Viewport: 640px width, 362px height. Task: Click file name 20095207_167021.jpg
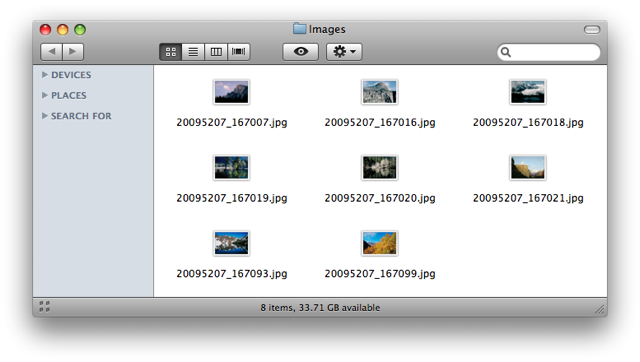pos(528,198)
